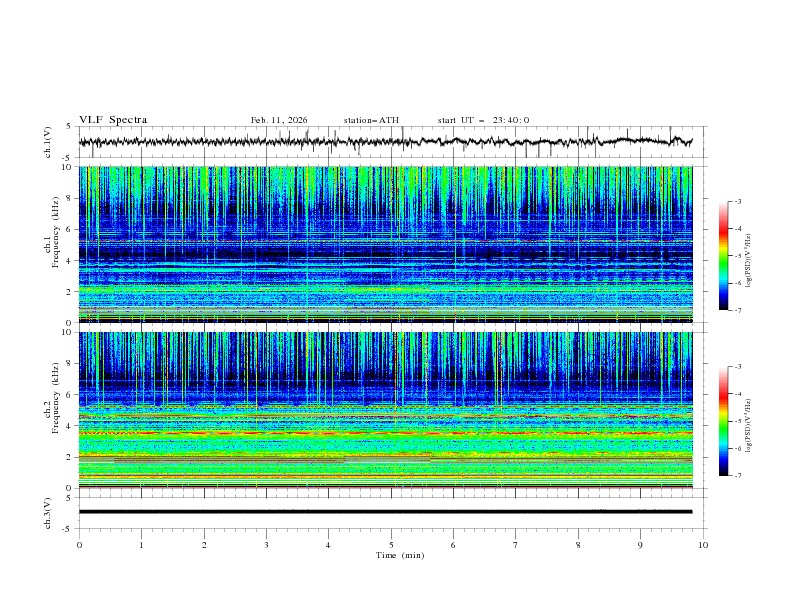Click the ch.1 colorbar scale
Screen dimensions: 792x612
[724, 256]
